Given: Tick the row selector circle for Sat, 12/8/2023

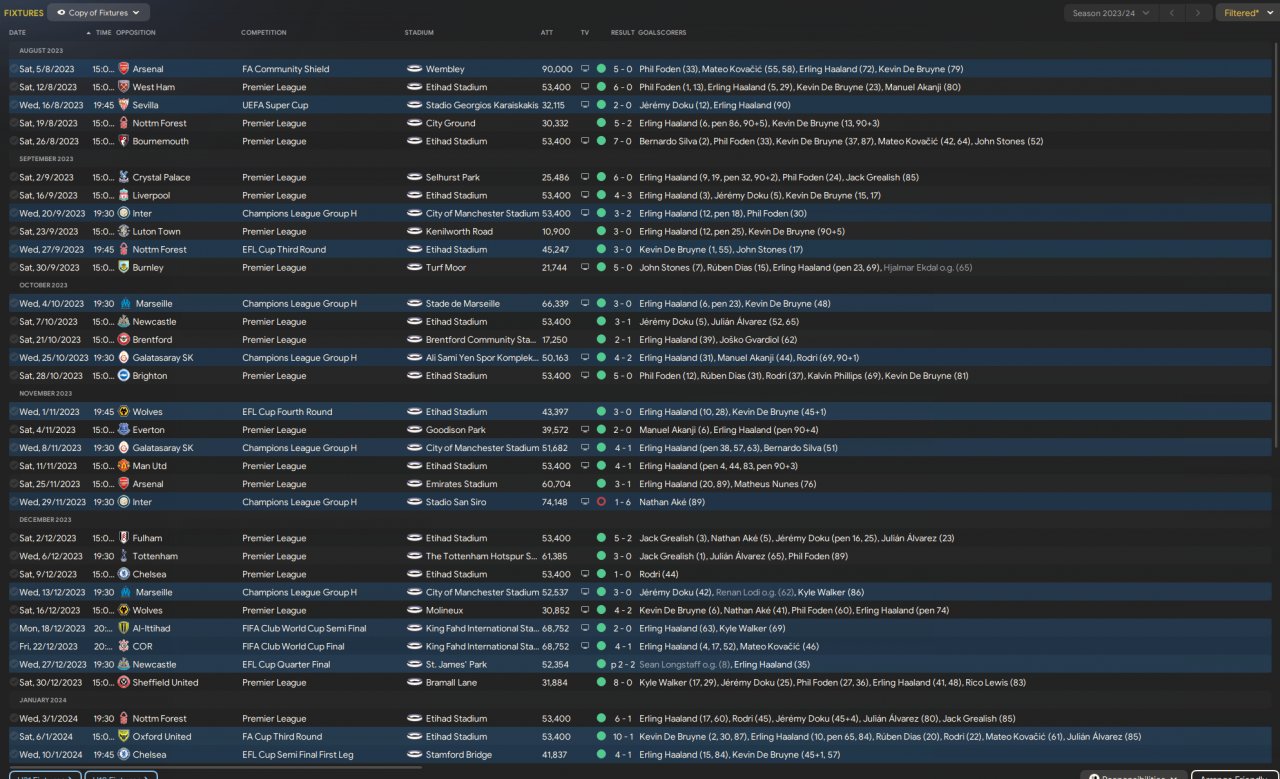Looking at the screenshot, I should 14,87.
